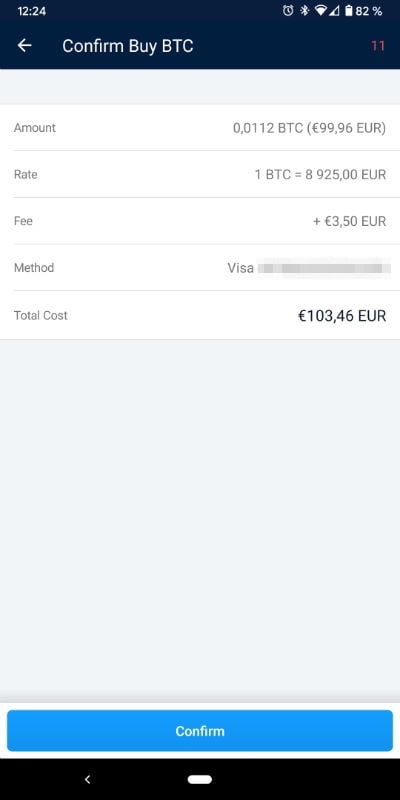Tap the Wi-Fi signal icon
Image resolution: width=400 pixels, height=800 pixels.
[321, 11]
